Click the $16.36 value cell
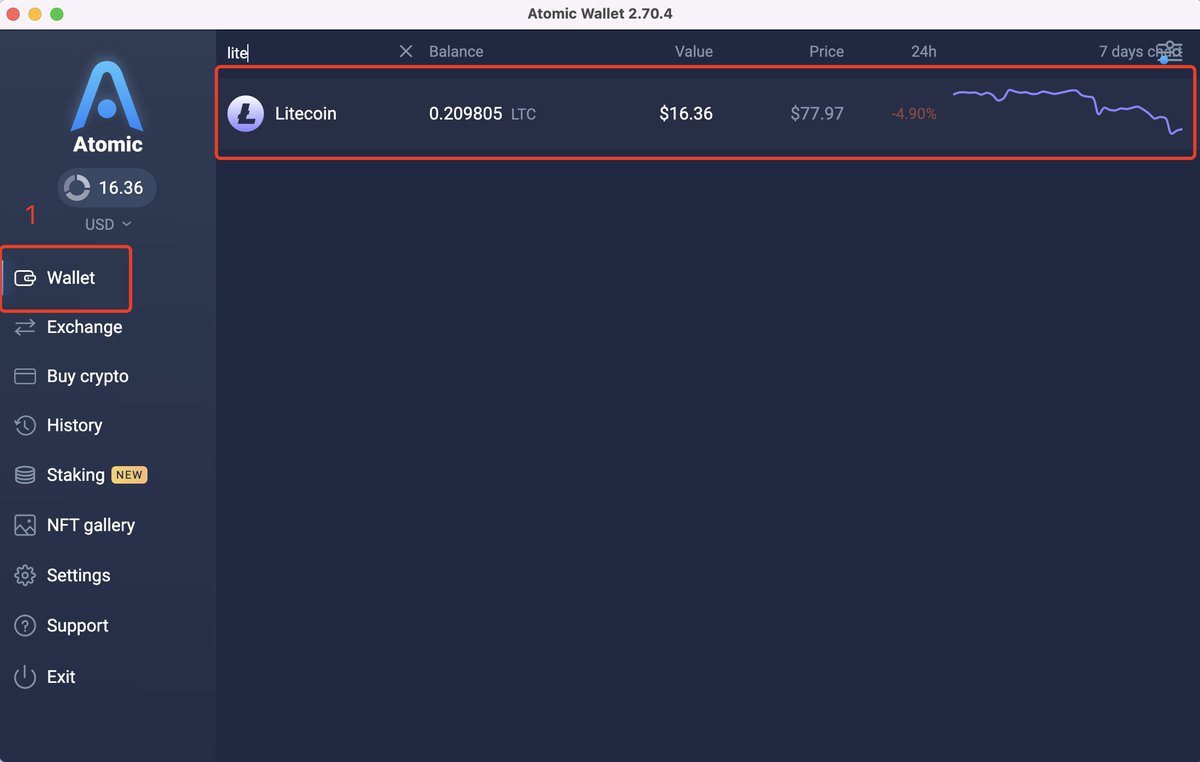Screen dimensions: 1200x762 [686, 114]
